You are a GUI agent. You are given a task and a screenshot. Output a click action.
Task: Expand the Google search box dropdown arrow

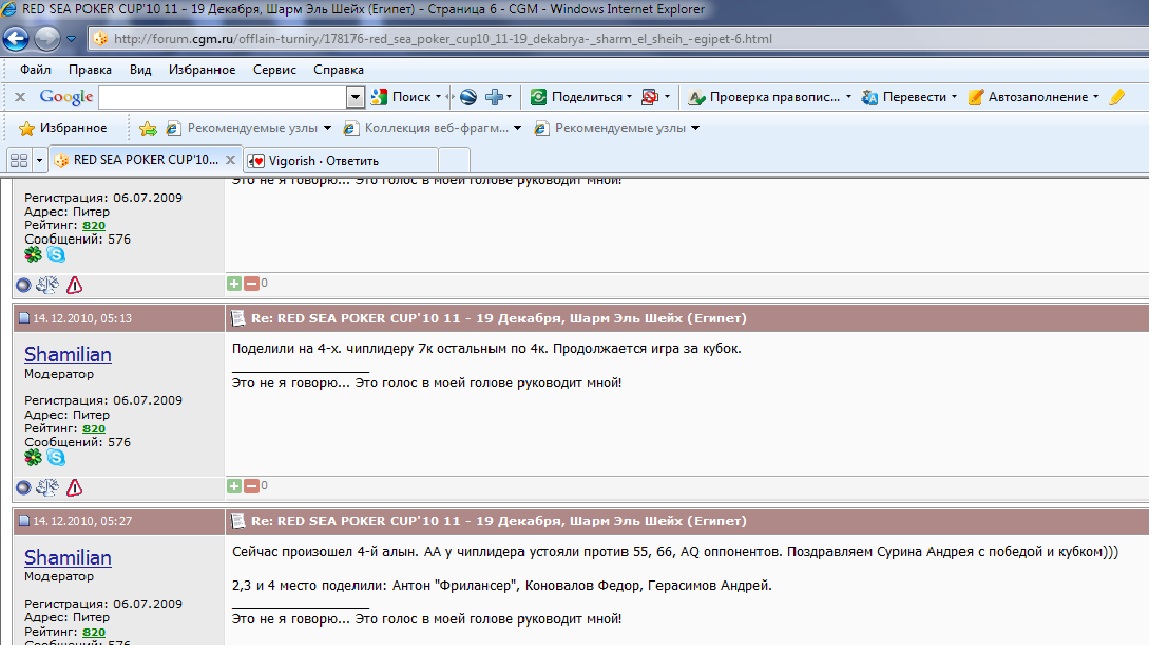coord(355,97)
